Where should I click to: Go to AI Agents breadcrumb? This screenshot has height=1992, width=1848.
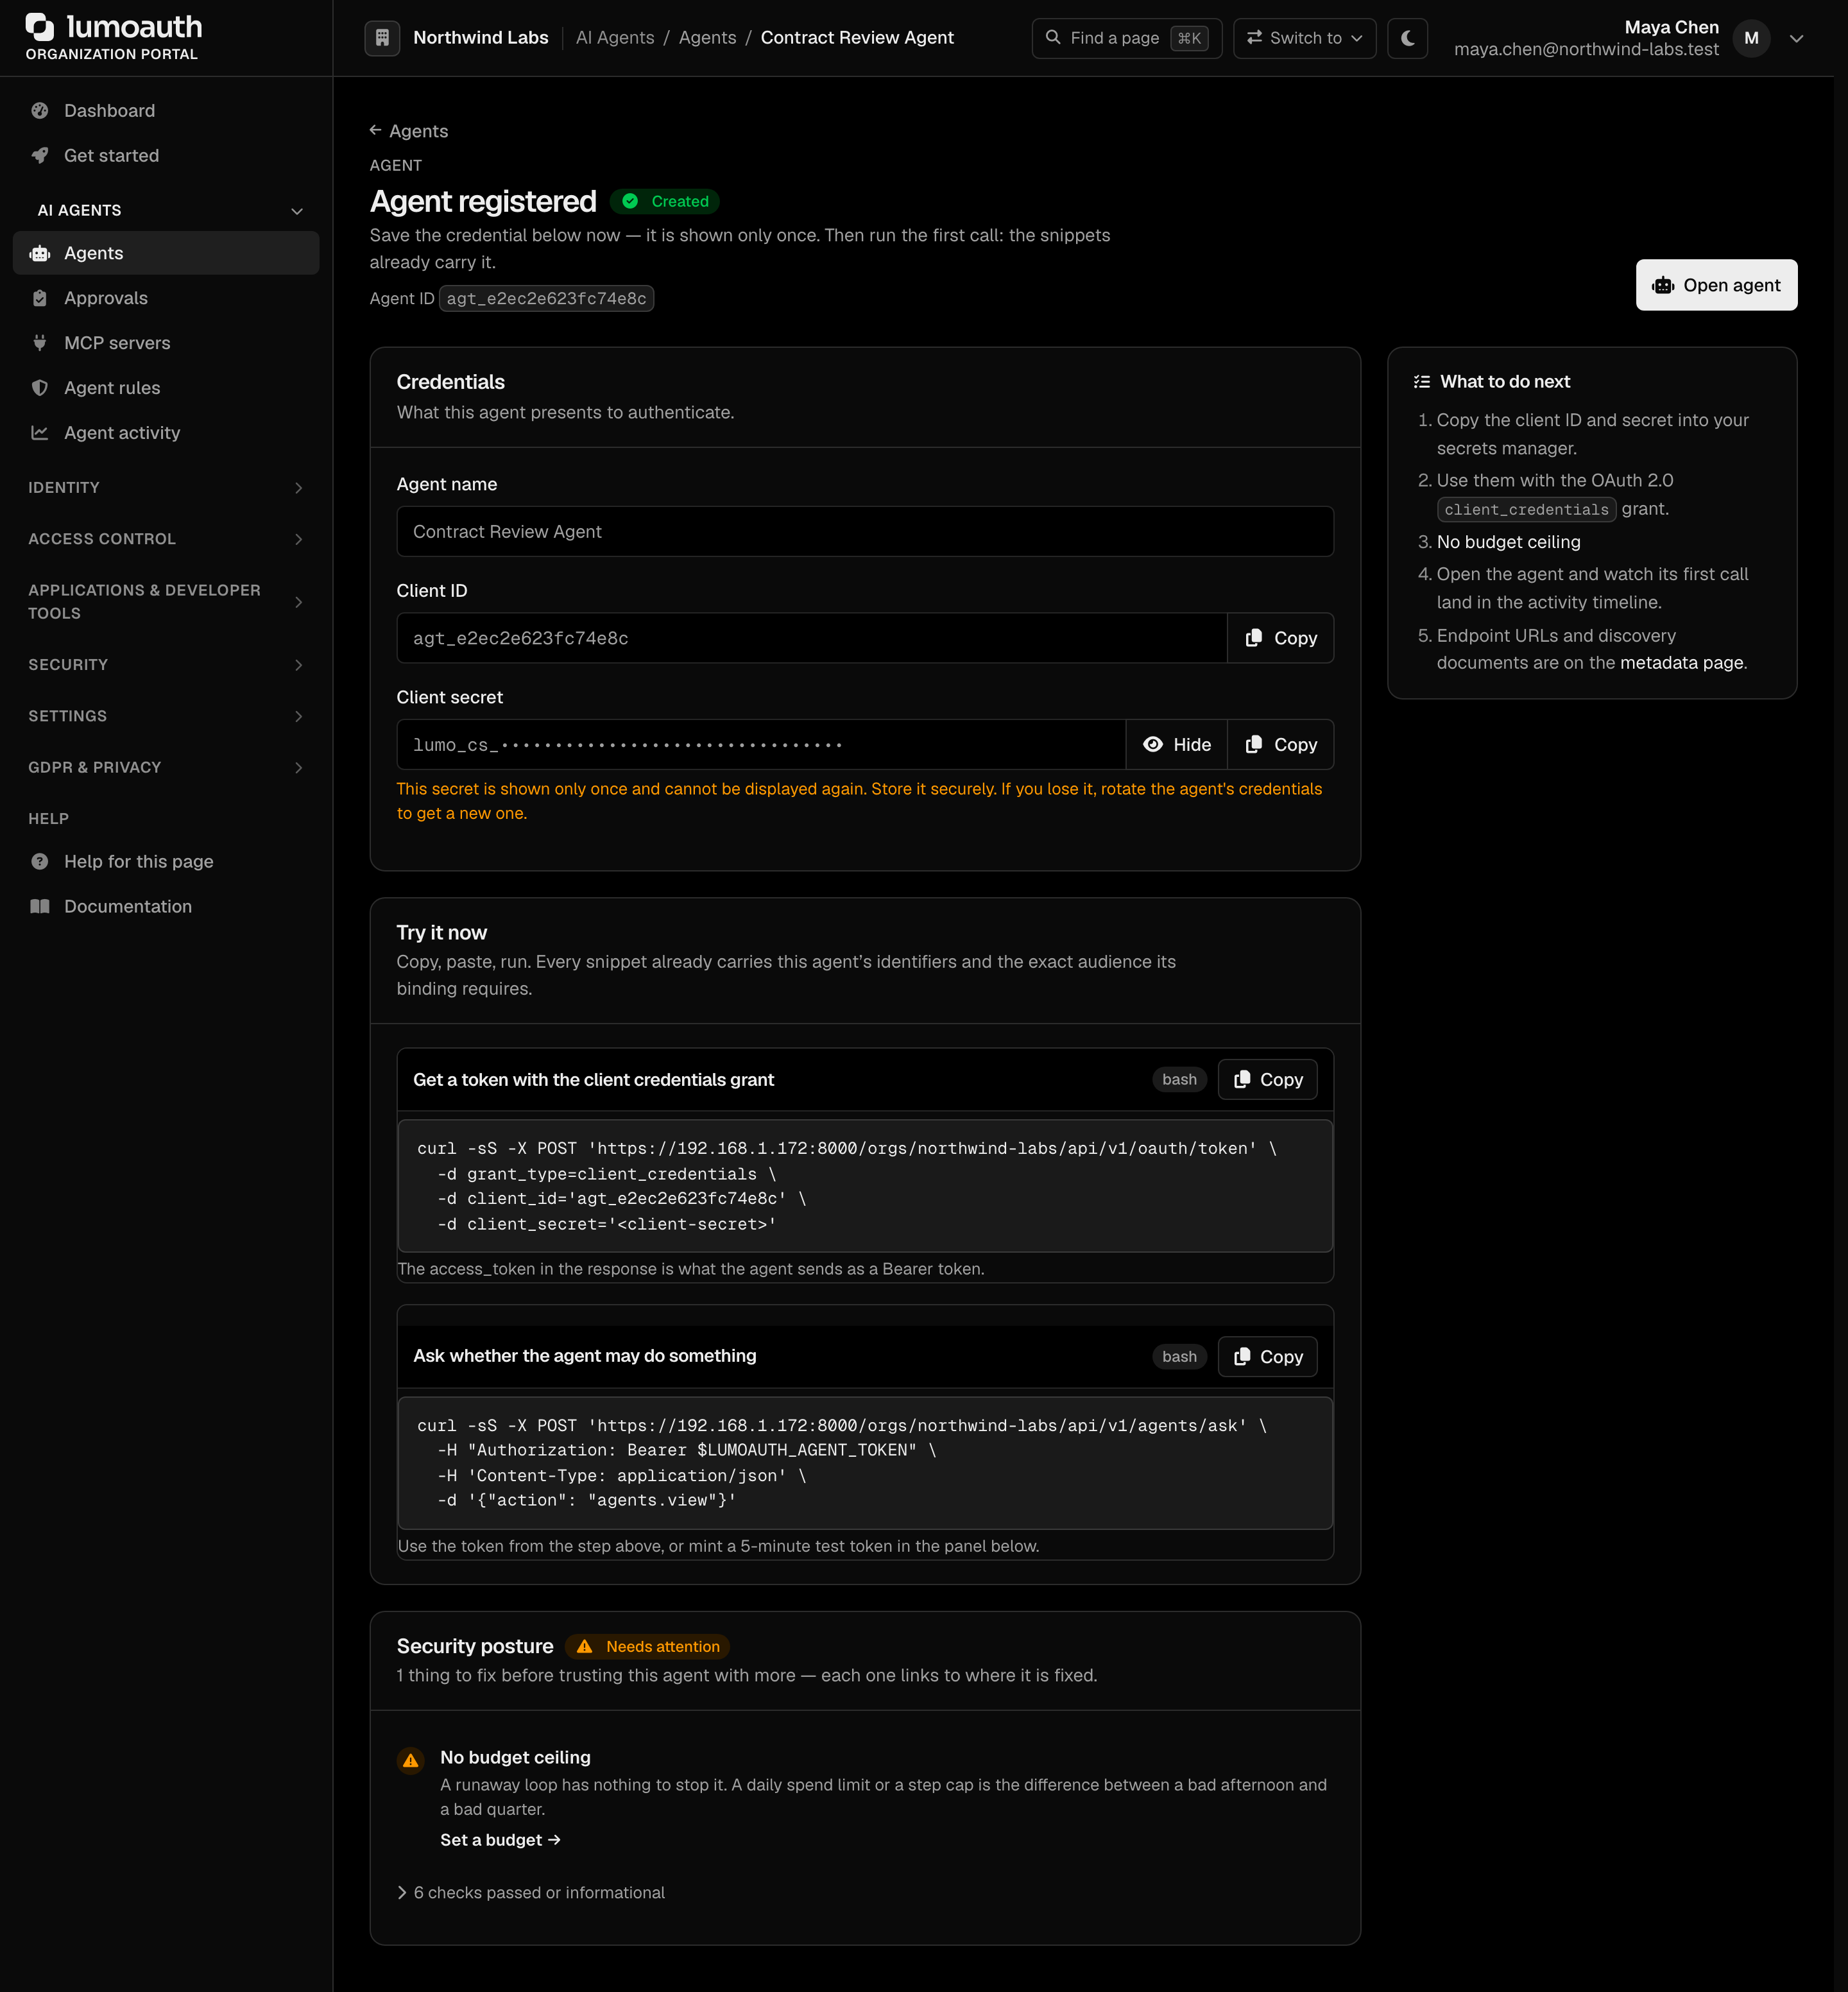click(x=615, y=38)
